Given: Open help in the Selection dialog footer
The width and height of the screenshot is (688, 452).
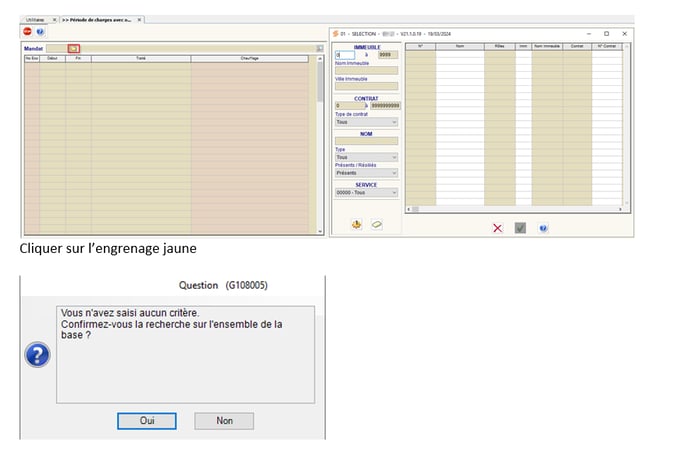Looking at the screenshot, I should pyautogui.click(x=543, y=228).
